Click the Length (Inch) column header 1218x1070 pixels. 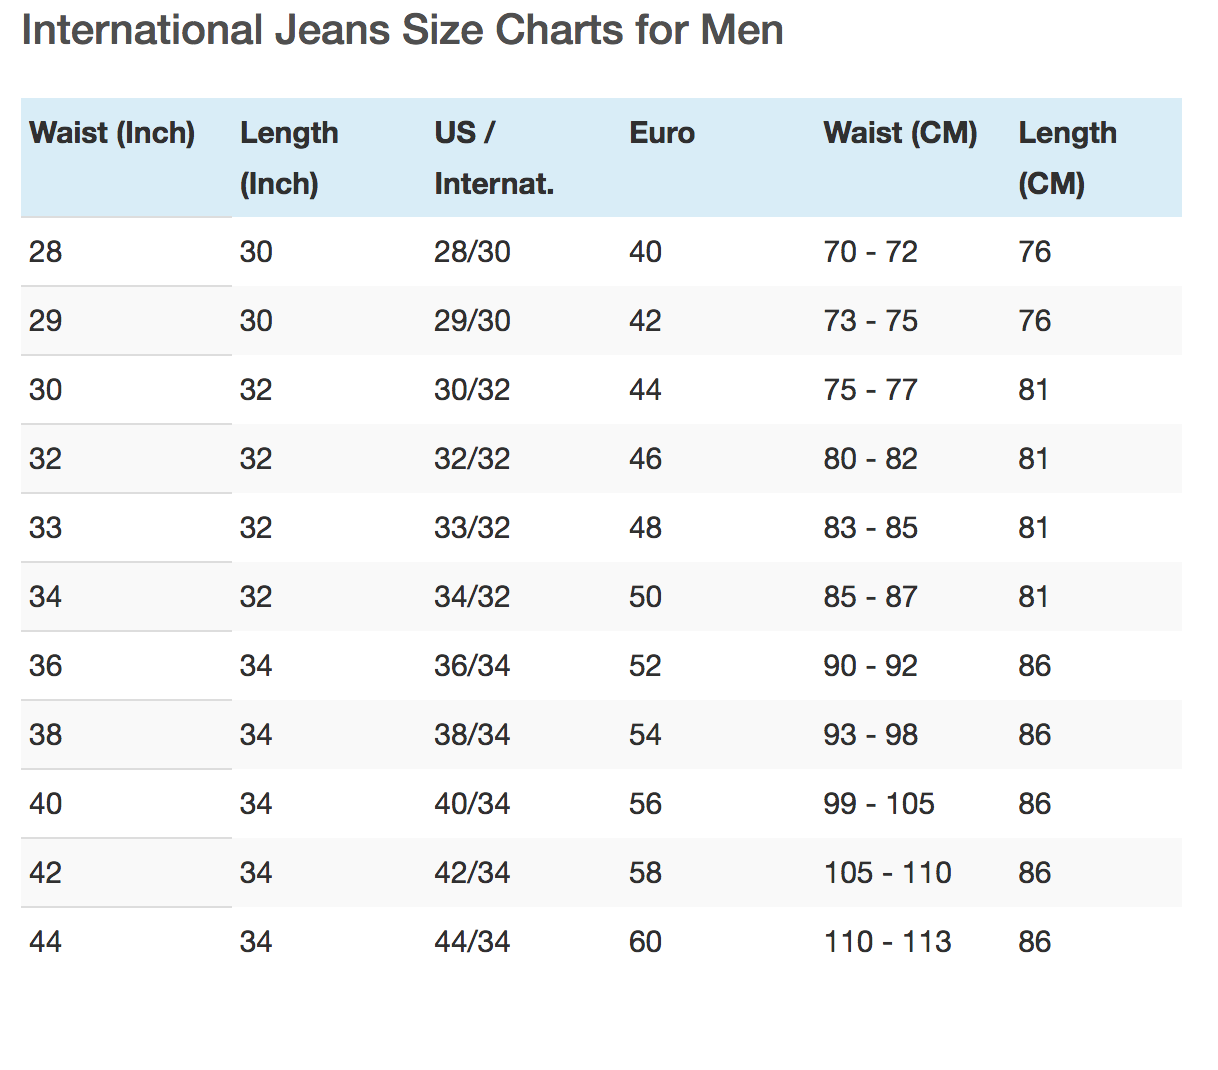tap(289, 158)
